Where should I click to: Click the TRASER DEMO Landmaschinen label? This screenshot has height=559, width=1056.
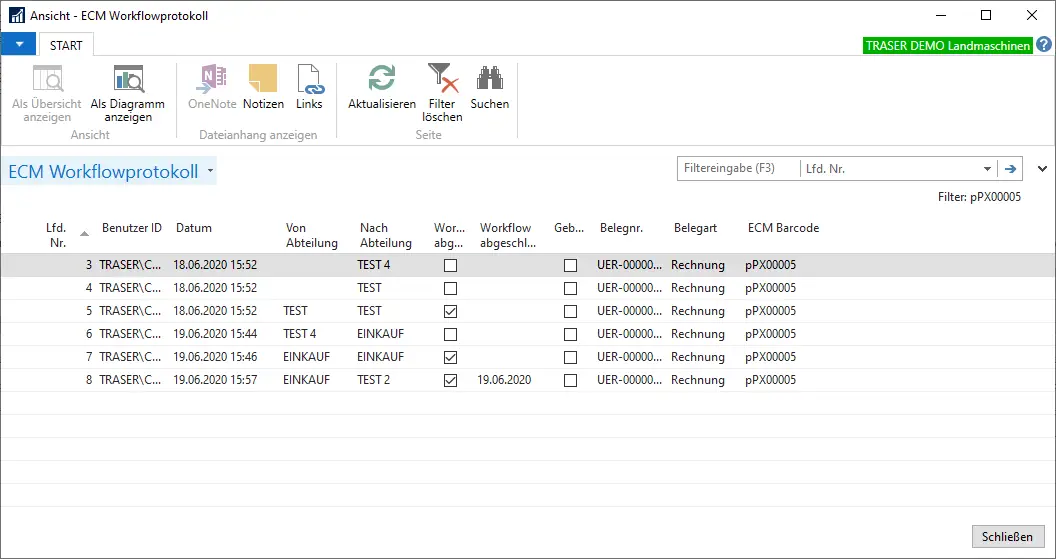pos(947,46)
